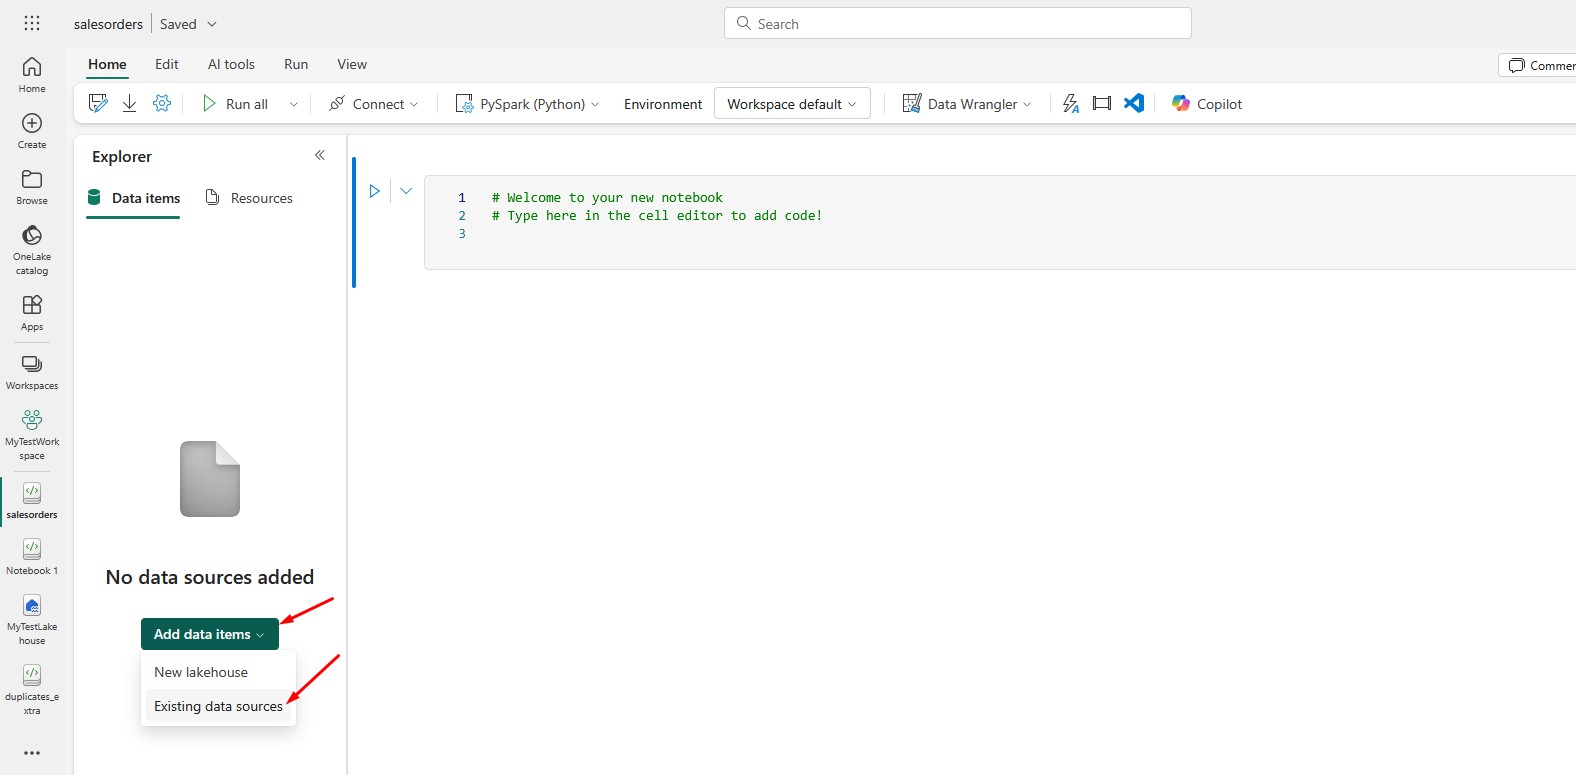1576x775 pixels.
Task: Open OneLake catalog in left navigation
Action: tap(32, 250)
